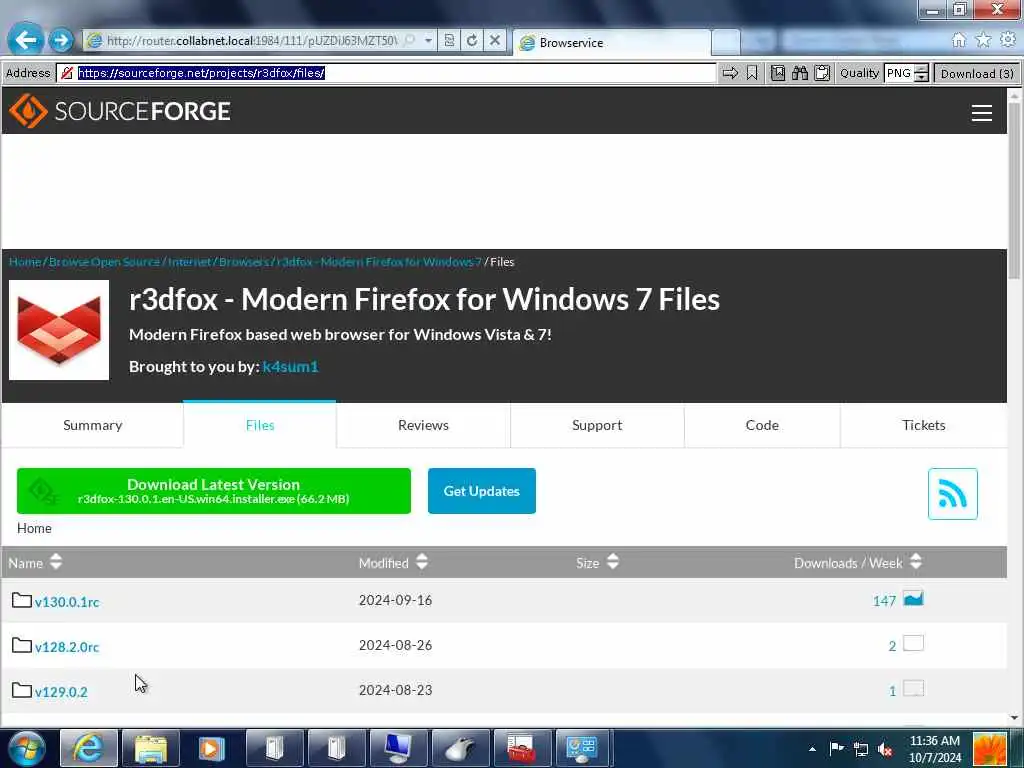Adjust Quality PNG stepper arrows
This screenshot has height=768, width=1024.
tap(921, 73)
